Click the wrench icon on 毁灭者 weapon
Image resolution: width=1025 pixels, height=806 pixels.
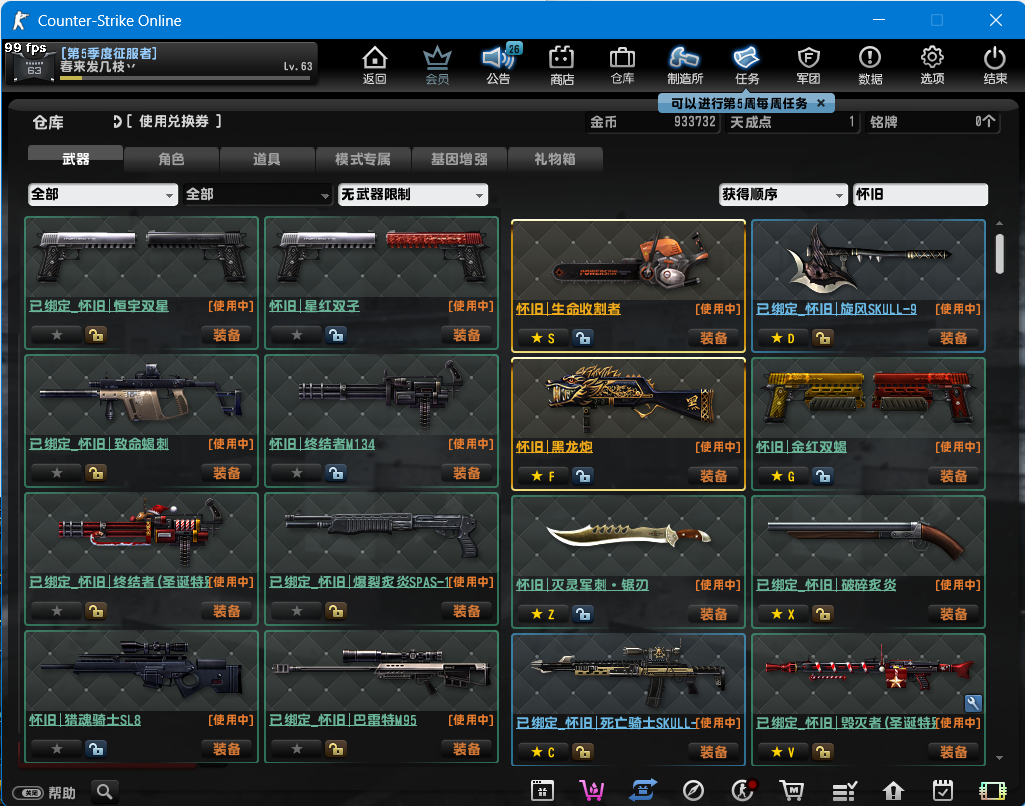tap(973, 703)
